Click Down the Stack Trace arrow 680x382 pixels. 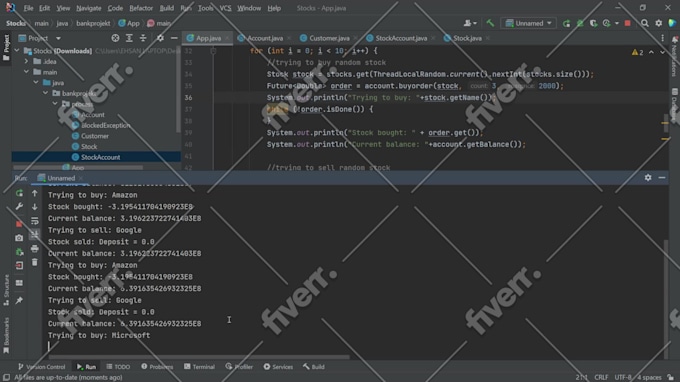point(35,207)
